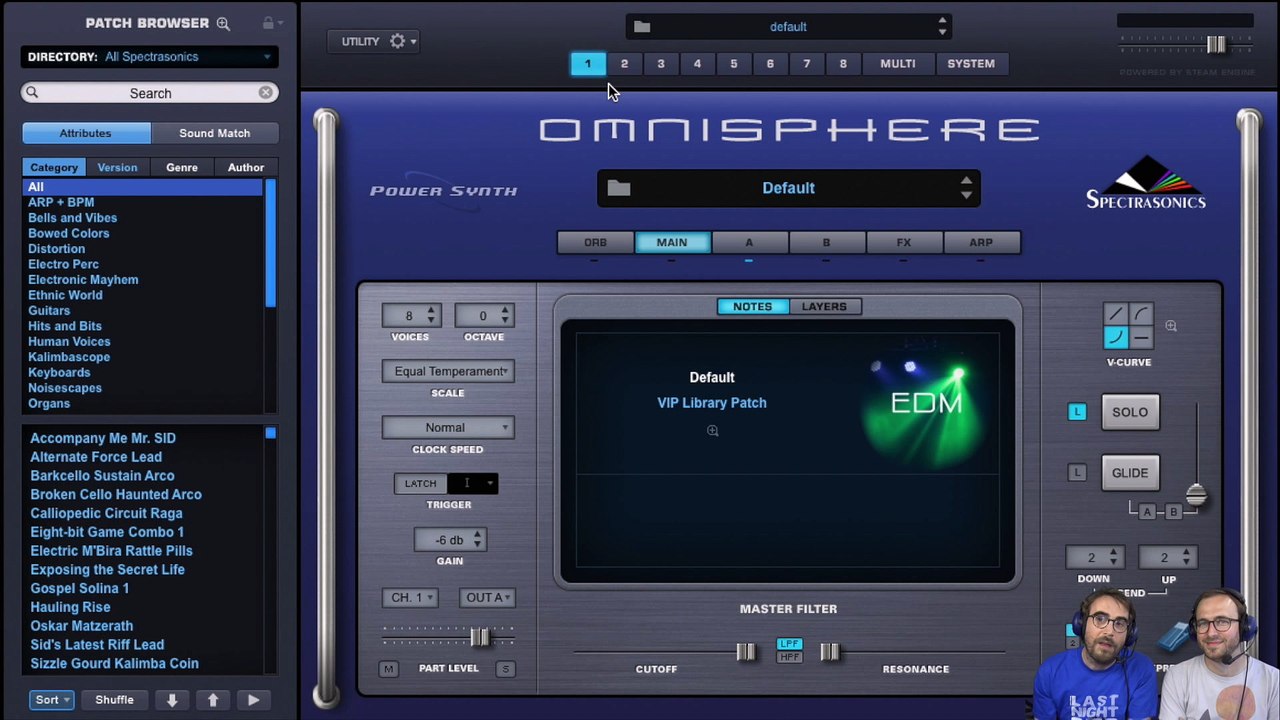The image size is (1280, 720).
Task: Open the Sort dropdown
Action: point(51,700)
